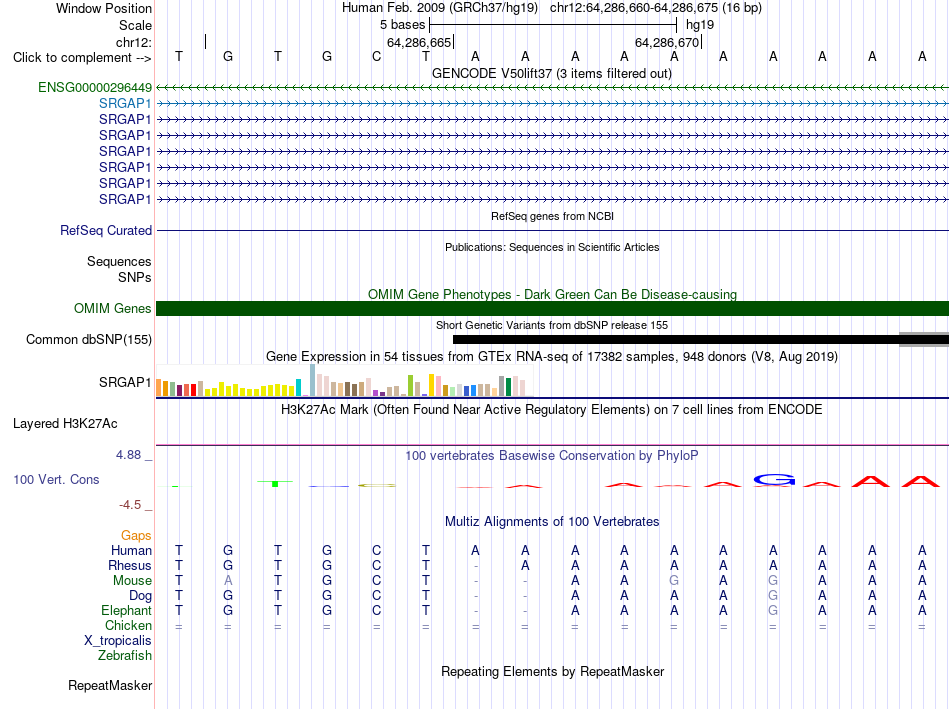The height and width of the screenshot is (709, 950).
Task: Click the H3K27Ac Mark track title
Action: pyautogui.click(x=552, y=410)
